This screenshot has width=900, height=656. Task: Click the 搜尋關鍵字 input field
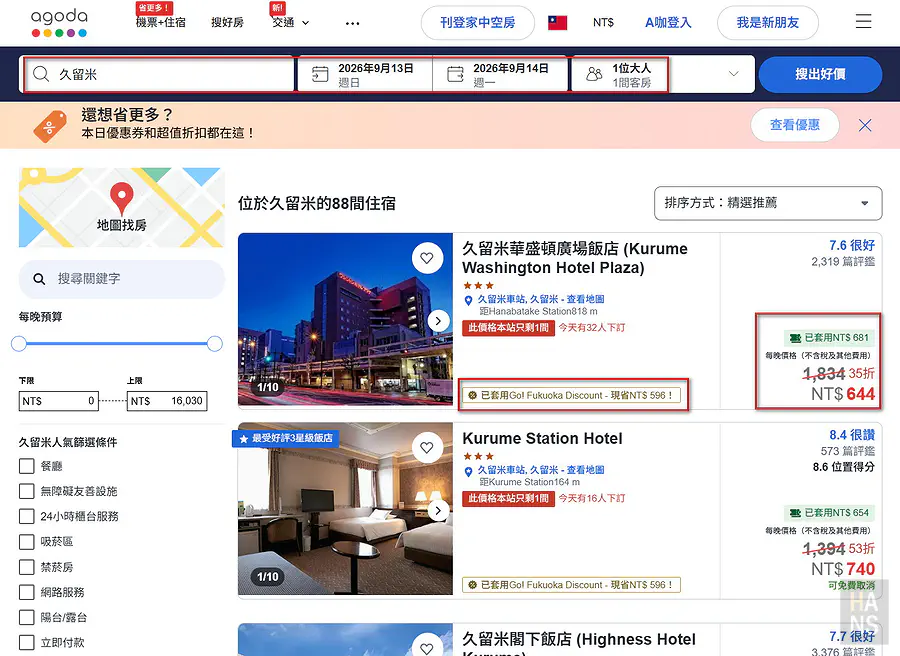(x=122, y=279)
